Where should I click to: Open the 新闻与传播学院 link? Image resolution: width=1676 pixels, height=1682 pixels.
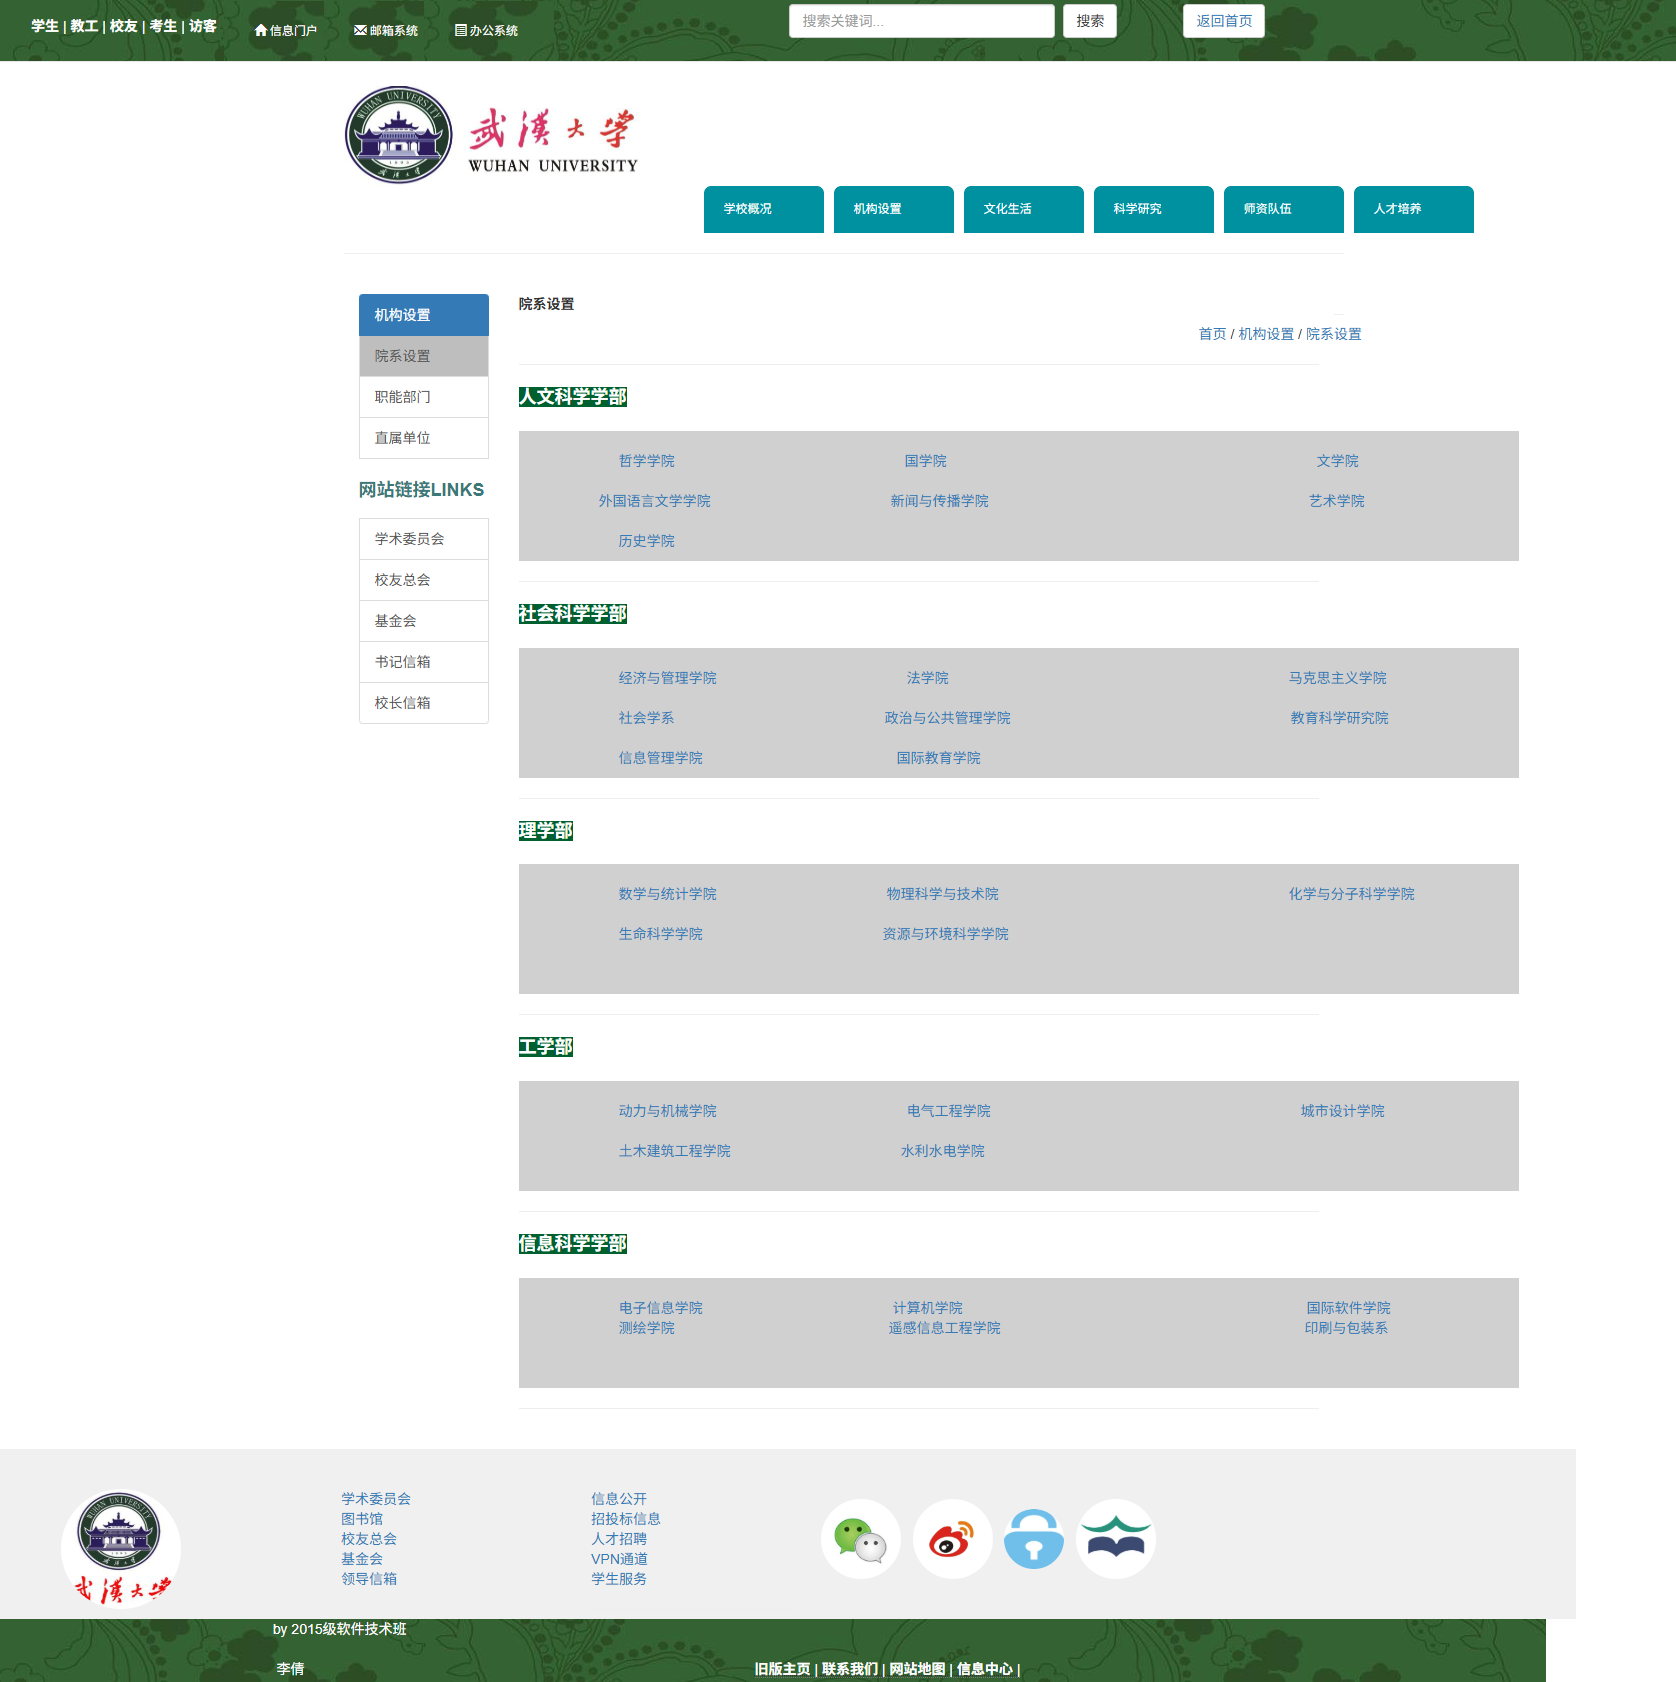pyautogui.click(x=939, y=501)
